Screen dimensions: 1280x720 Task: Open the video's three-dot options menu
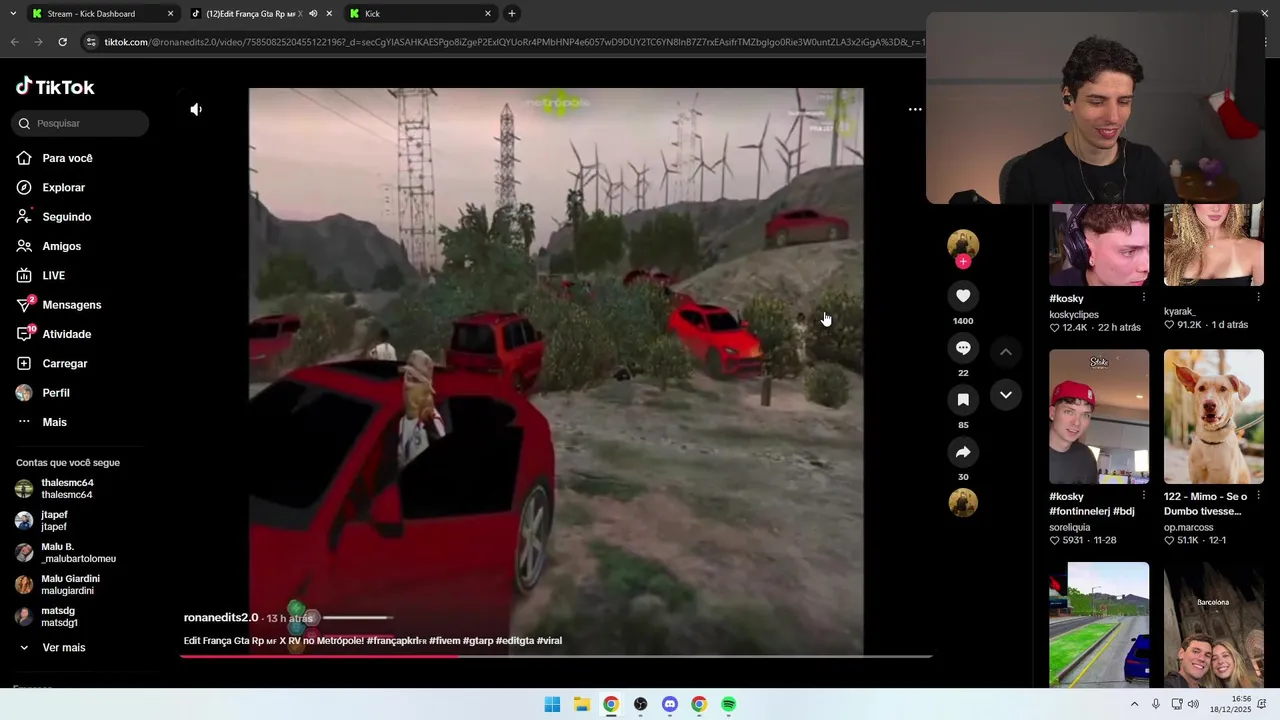[914, 109]
